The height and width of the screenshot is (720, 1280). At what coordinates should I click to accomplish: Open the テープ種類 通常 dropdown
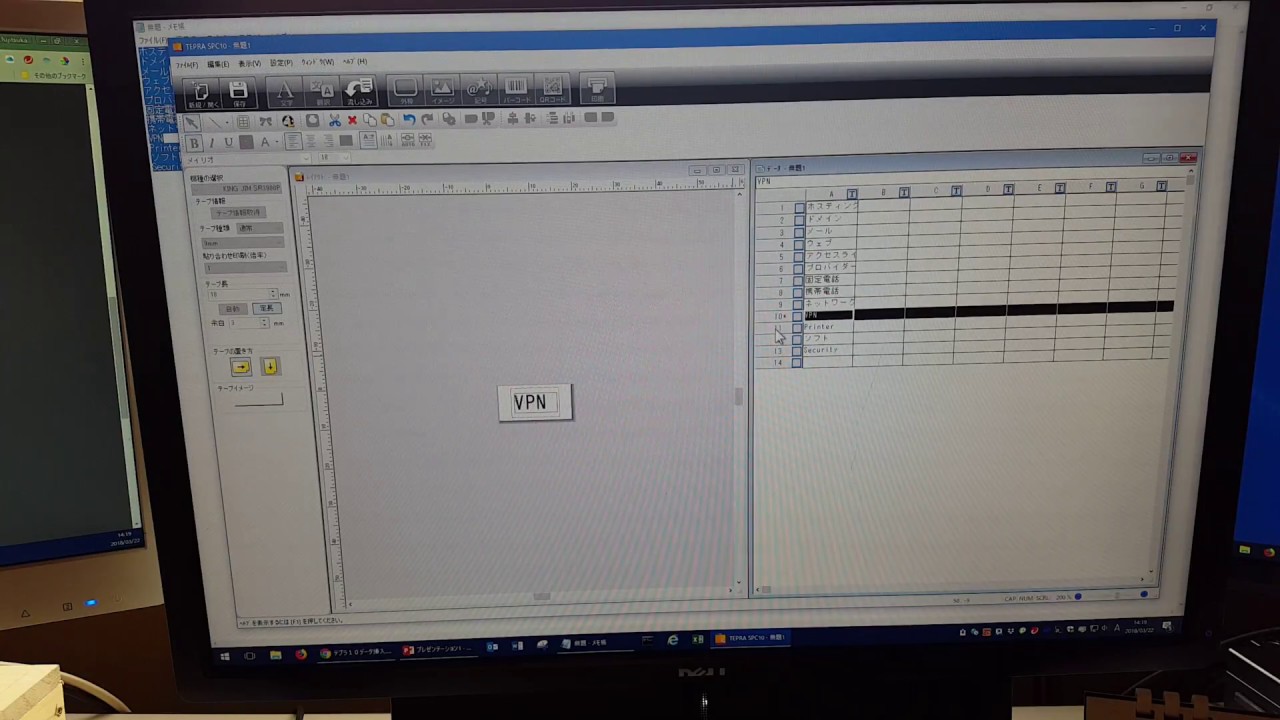tap(261, 228)
